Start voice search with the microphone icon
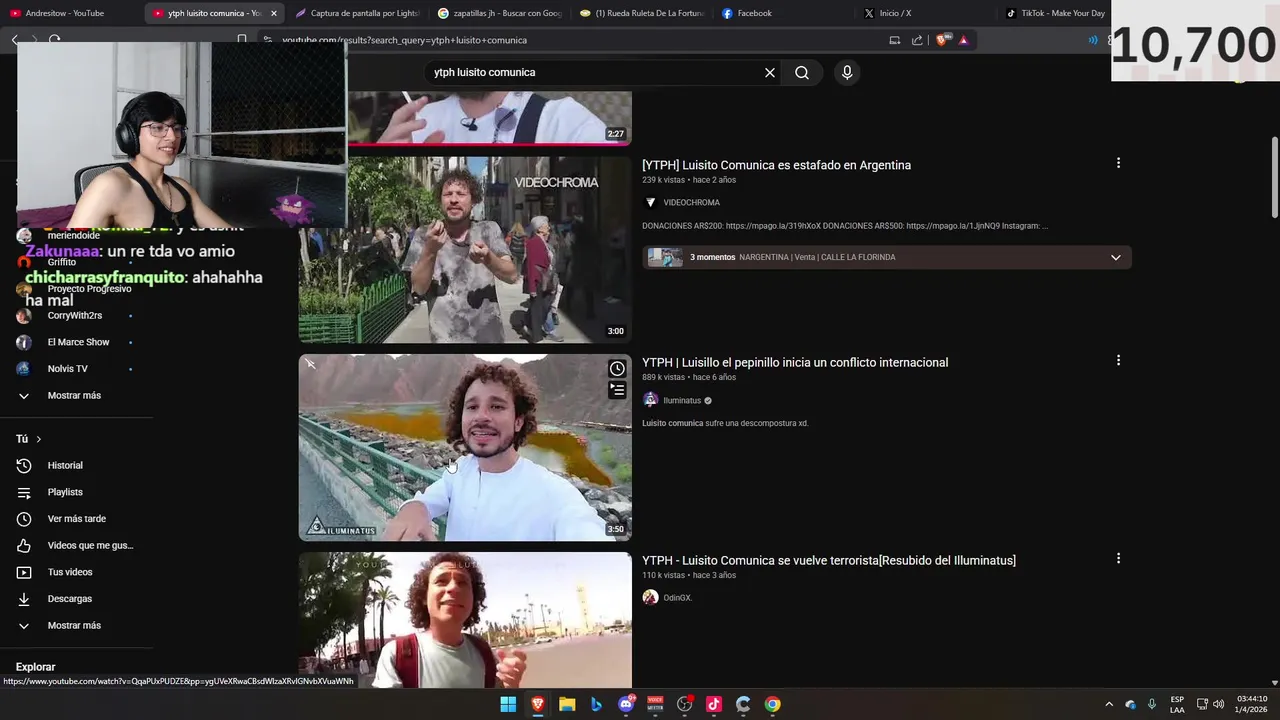This screenshot has width=1280, height=720. pos(847,72)
